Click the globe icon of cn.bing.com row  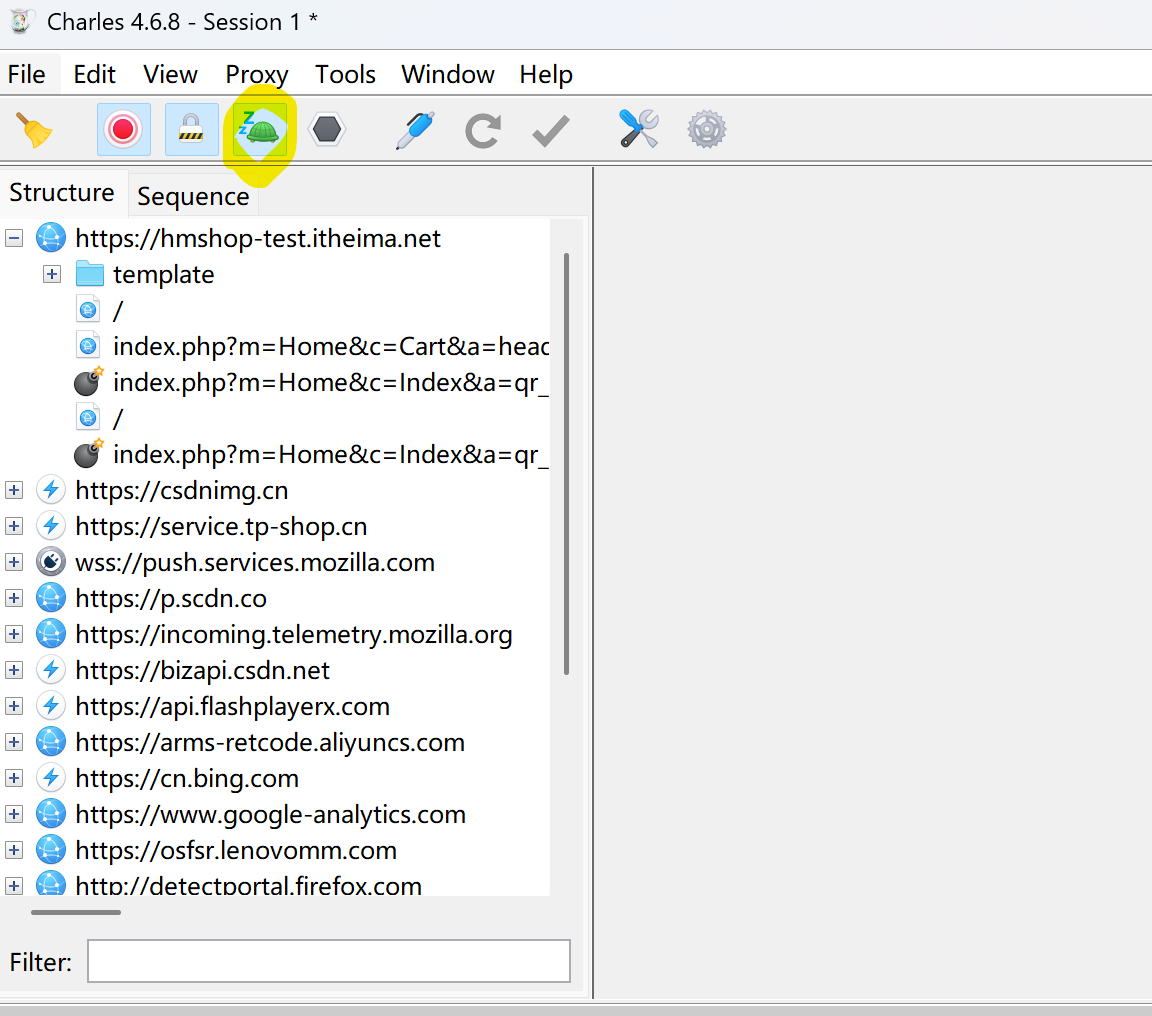[x=51, y=778]
